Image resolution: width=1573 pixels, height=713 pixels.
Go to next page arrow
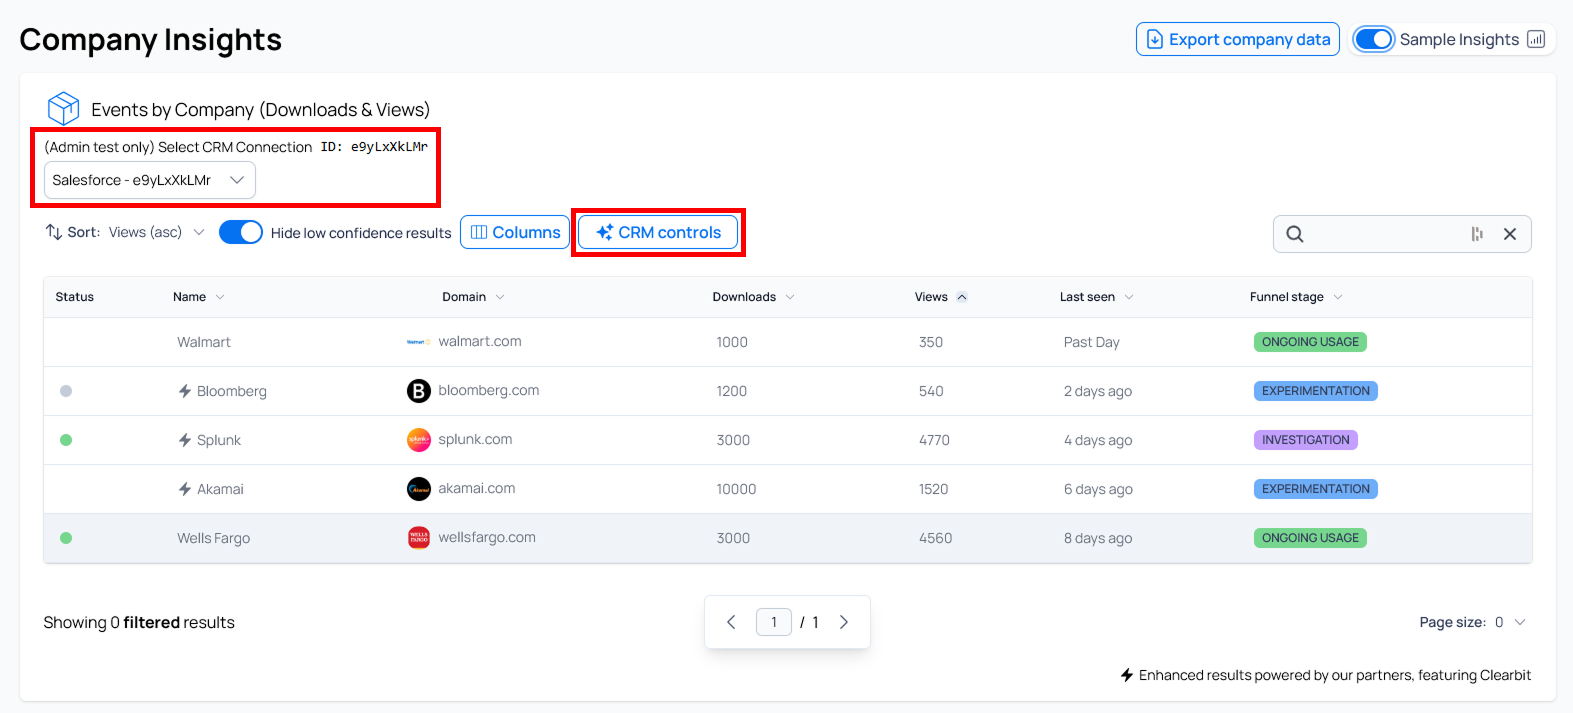click(844, 622)
